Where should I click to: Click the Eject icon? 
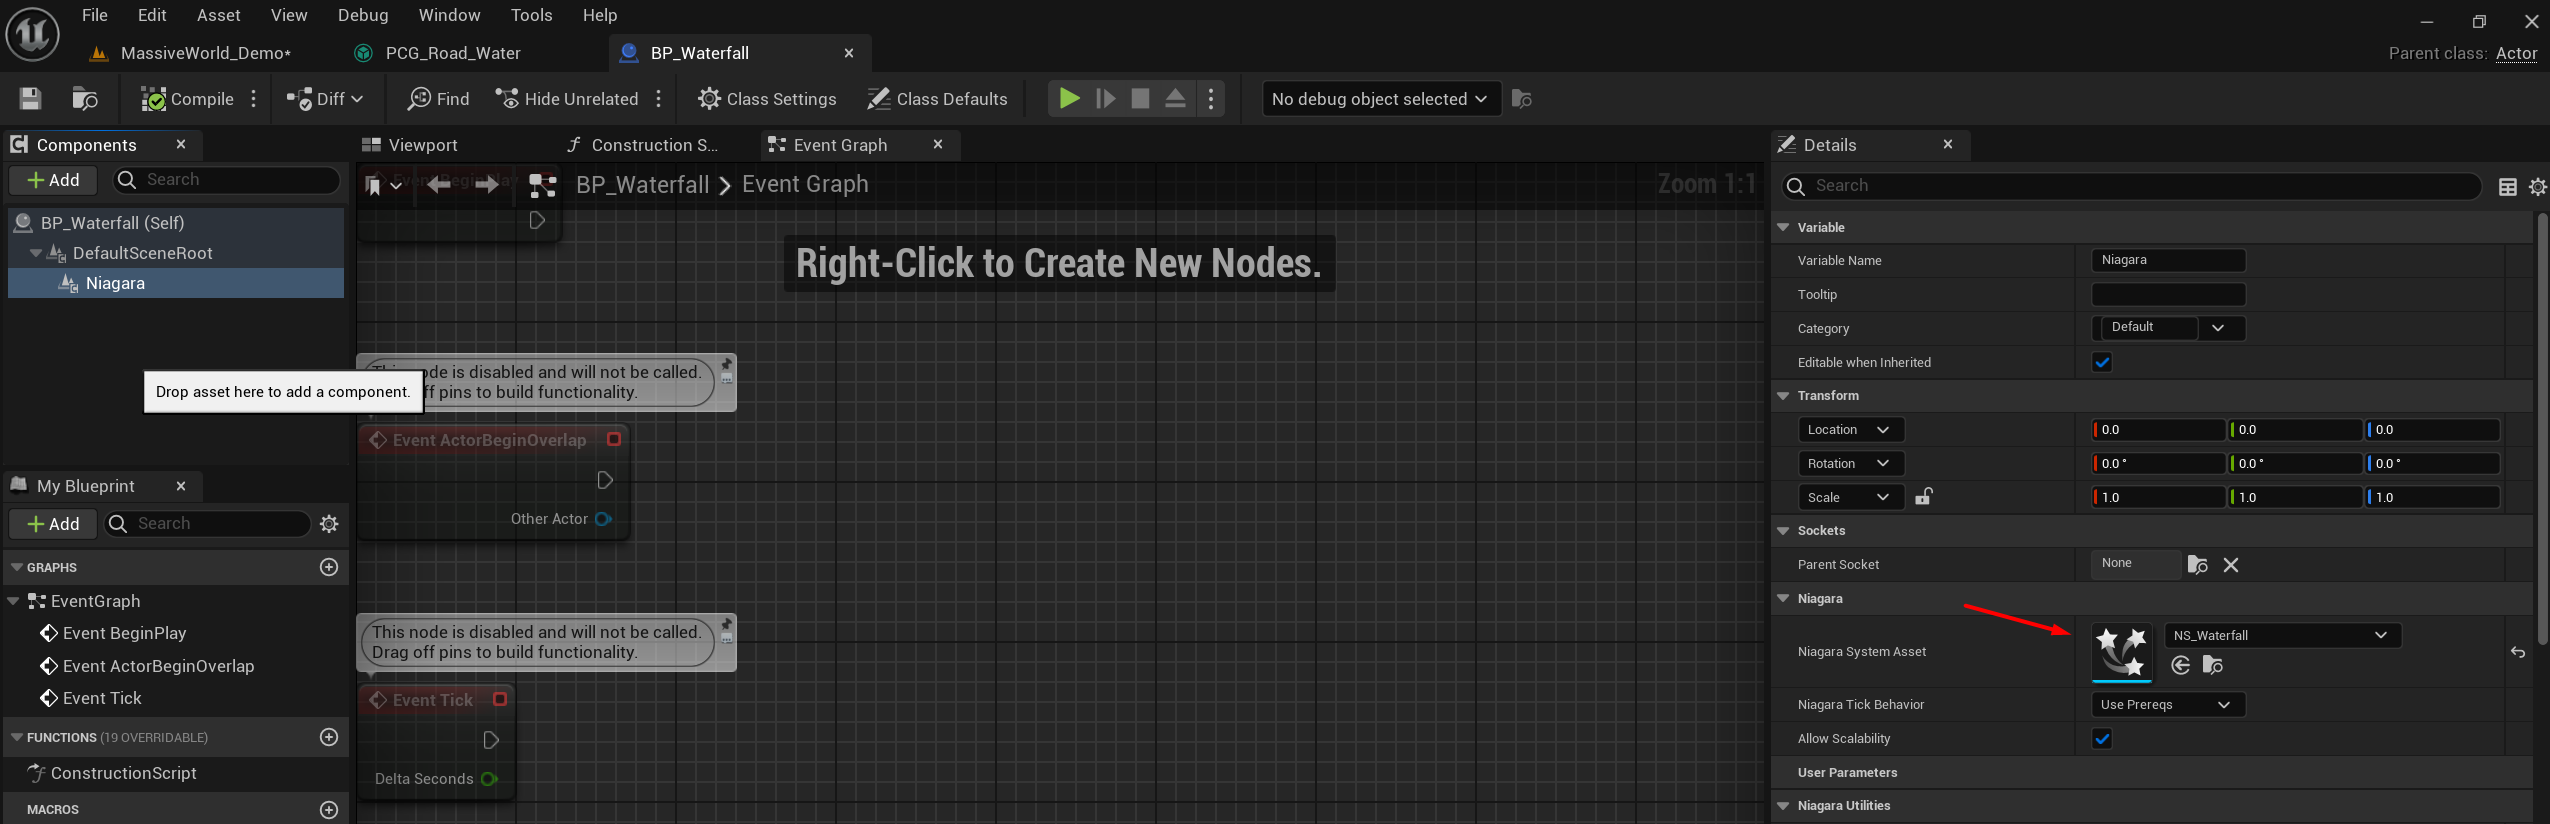click(x=1176, y=98)
